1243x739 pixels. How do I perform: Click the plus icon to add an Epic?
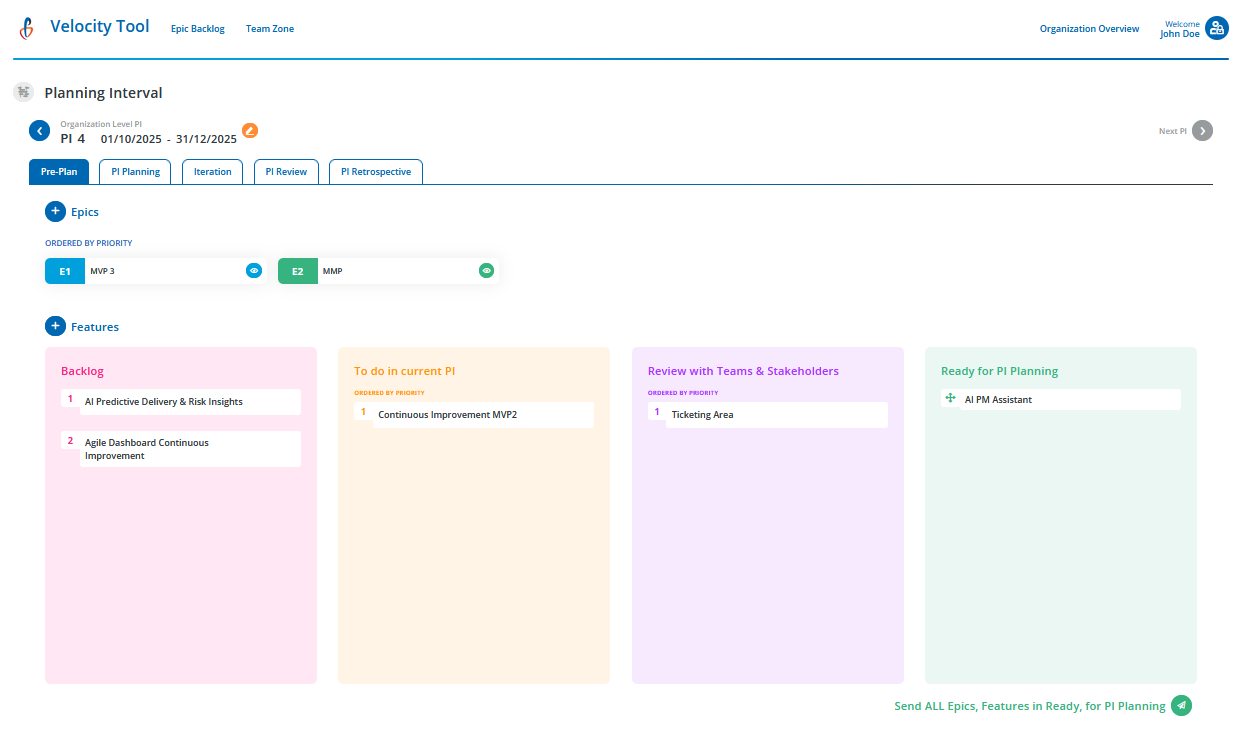pyautogui.click(x=55, y=211)
